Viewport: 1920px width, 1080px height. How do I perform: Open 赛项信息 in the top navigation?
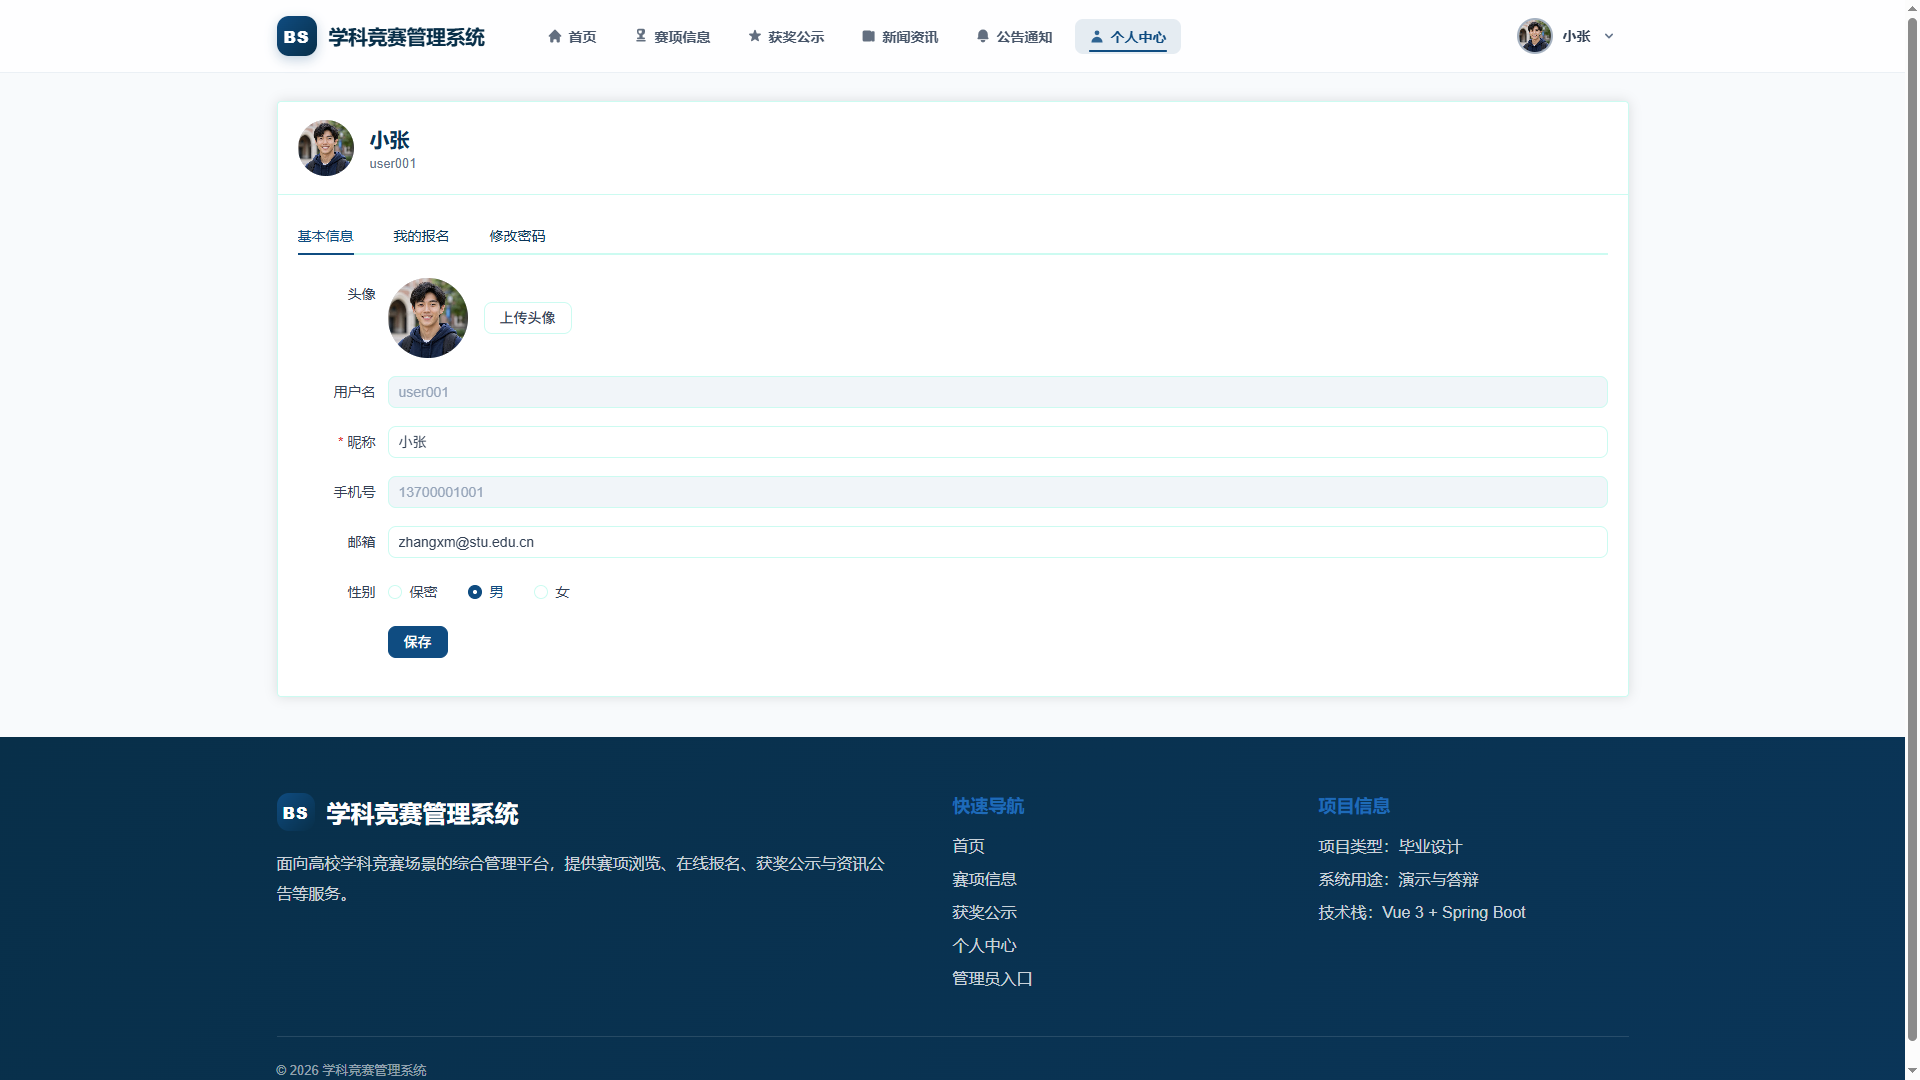(672, 37)
